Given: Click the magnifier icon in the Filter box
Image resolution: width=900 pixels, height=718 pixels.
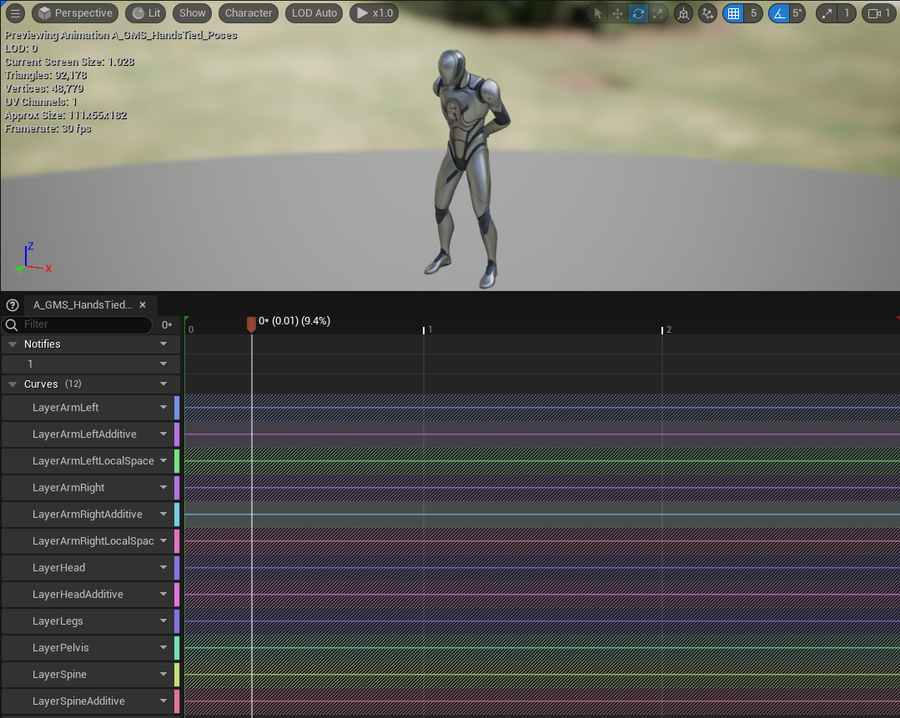Looking at the screenshot, I should [11, 325].
